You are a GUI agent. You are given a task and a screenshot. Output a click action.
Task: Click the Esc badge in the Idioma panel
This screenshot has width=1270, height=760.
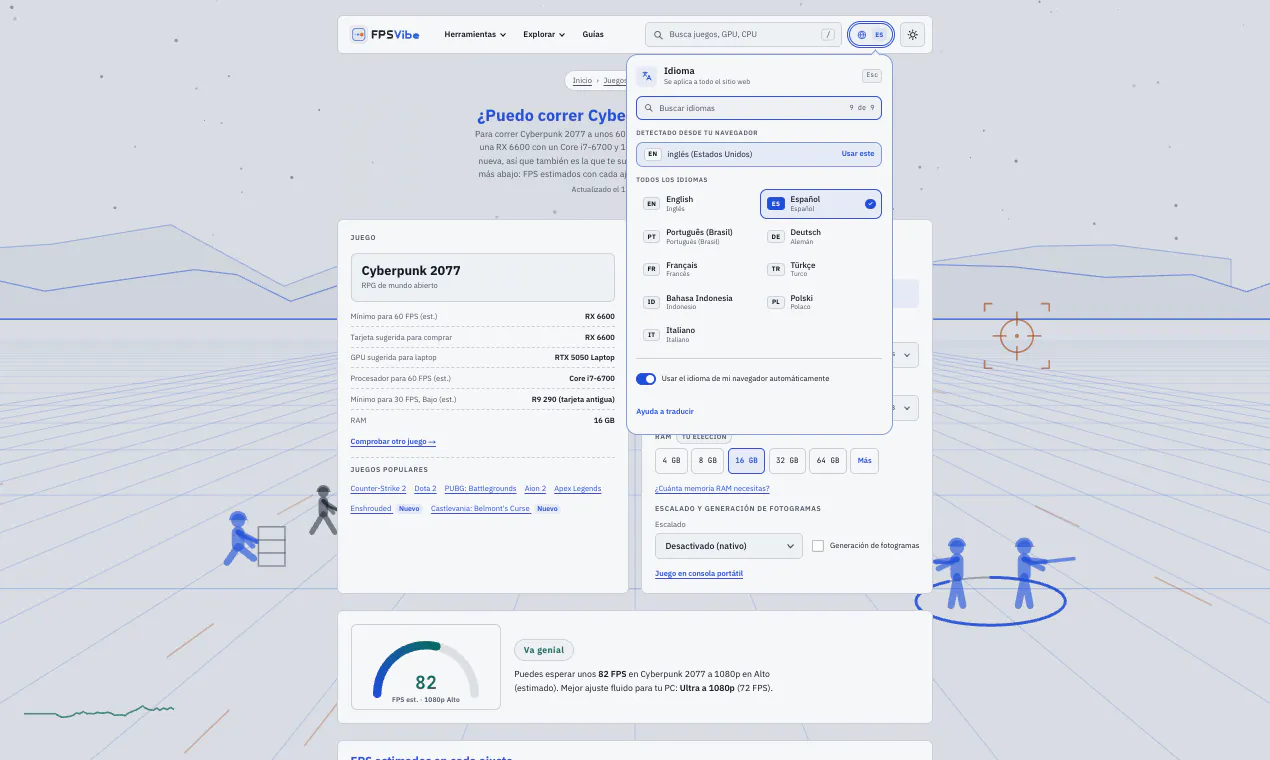point(872,75)
